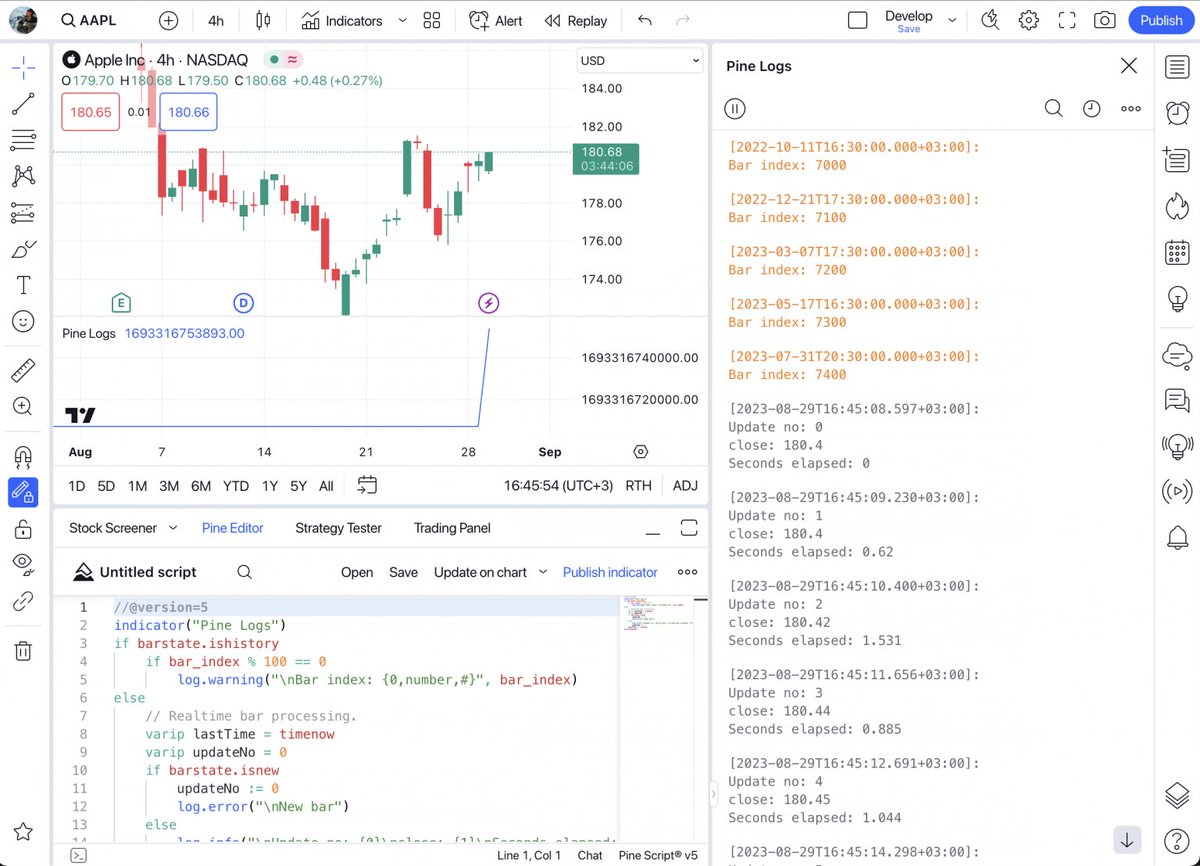Take a chart snapshot with camera
The width and height of the screenshot is (1200, 866).
coord(1105,20)
